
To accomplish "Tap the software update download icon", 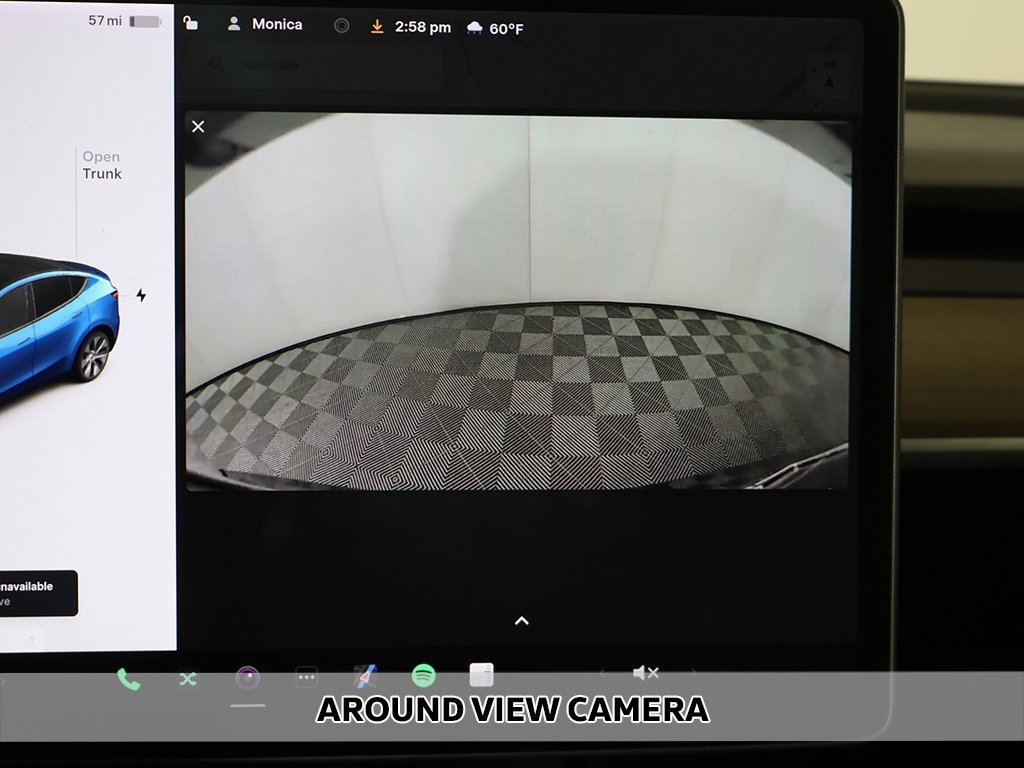I will 377,27.
